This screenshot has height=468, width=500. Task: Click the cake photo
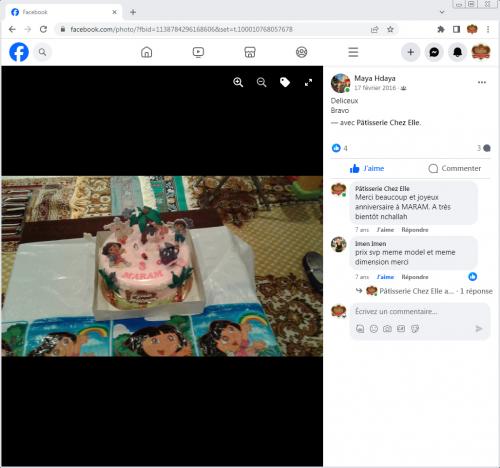tap(162, 266)
